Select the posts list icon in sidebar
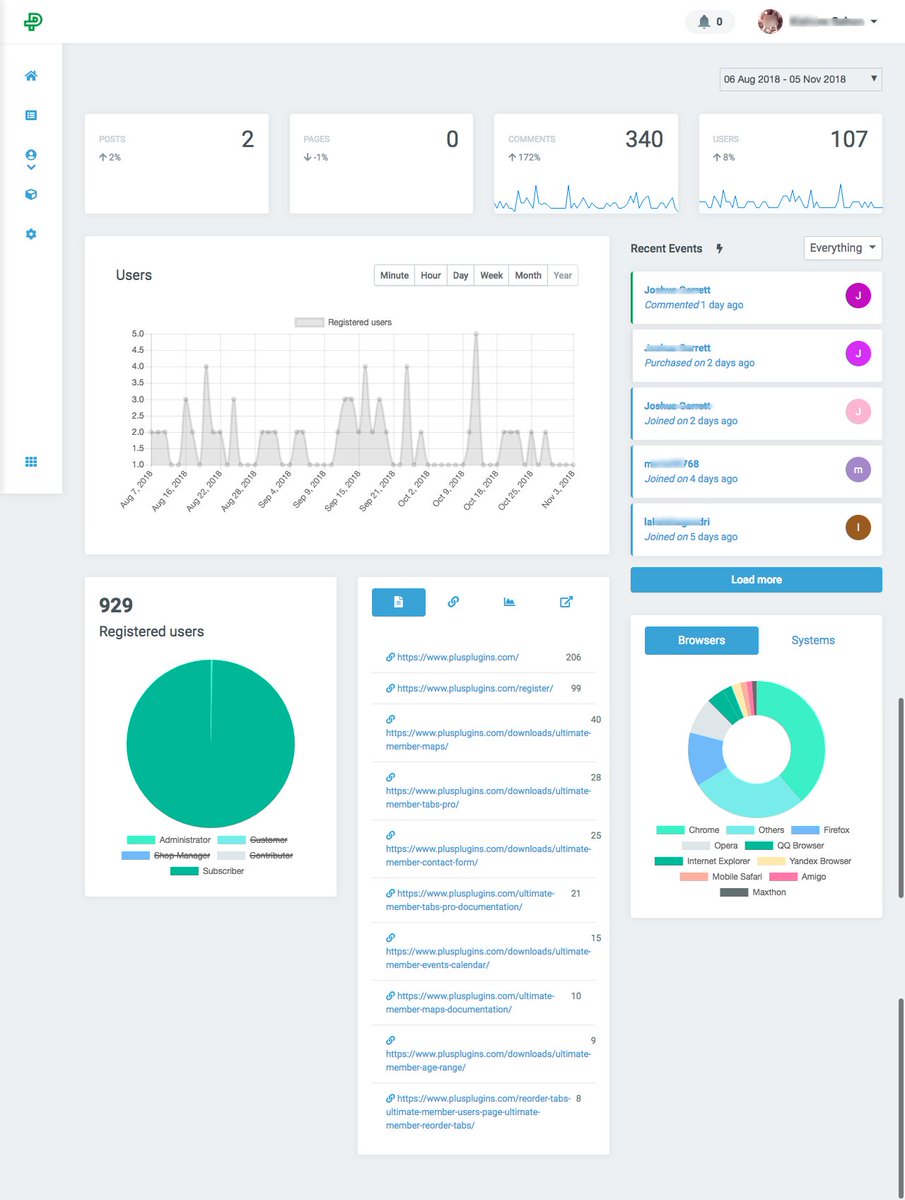 click(x=30, y=115)
